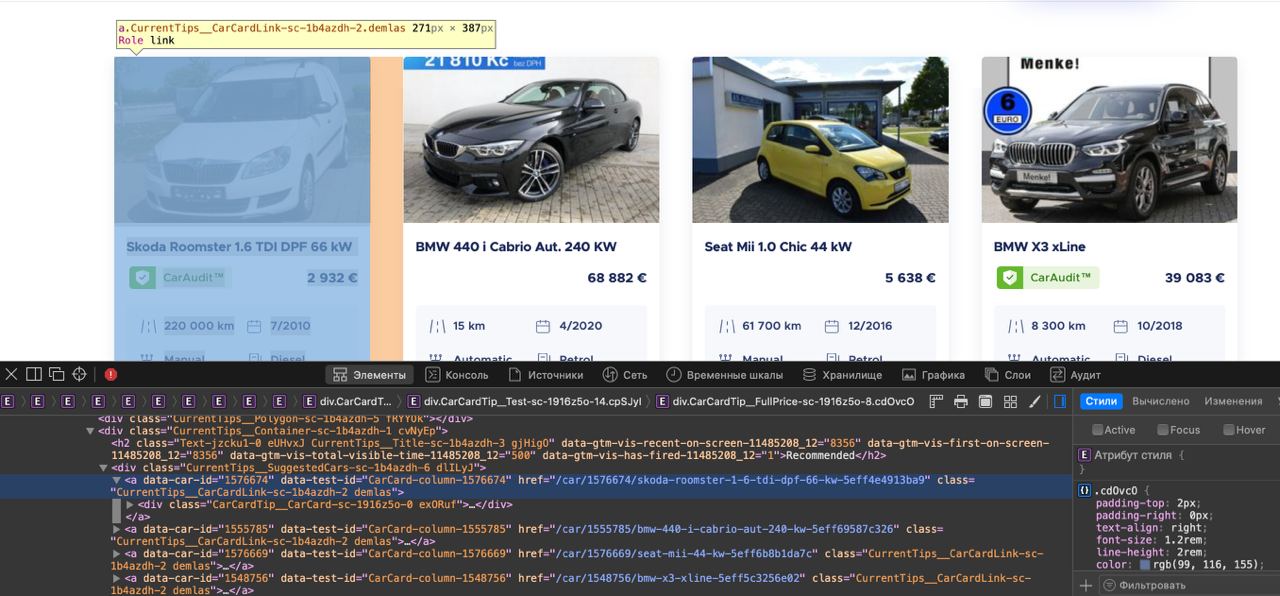Switch to the Источники tab
Image resolution: width=1280 pixels, height=596 pixels.
(x=546, y=375)
